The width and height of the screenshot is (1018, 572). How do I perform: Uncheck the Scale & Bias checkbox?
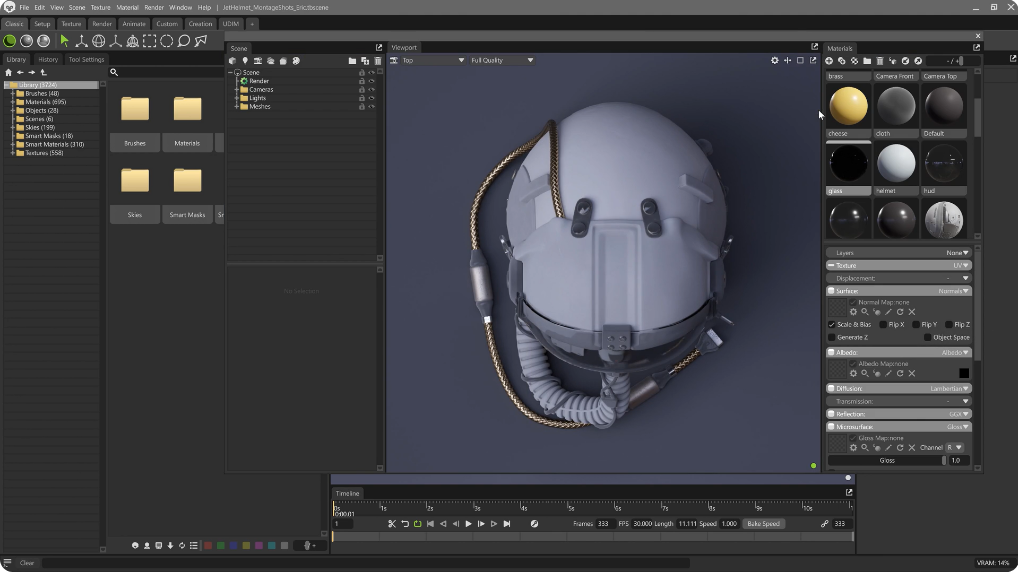tap(832, 325)
